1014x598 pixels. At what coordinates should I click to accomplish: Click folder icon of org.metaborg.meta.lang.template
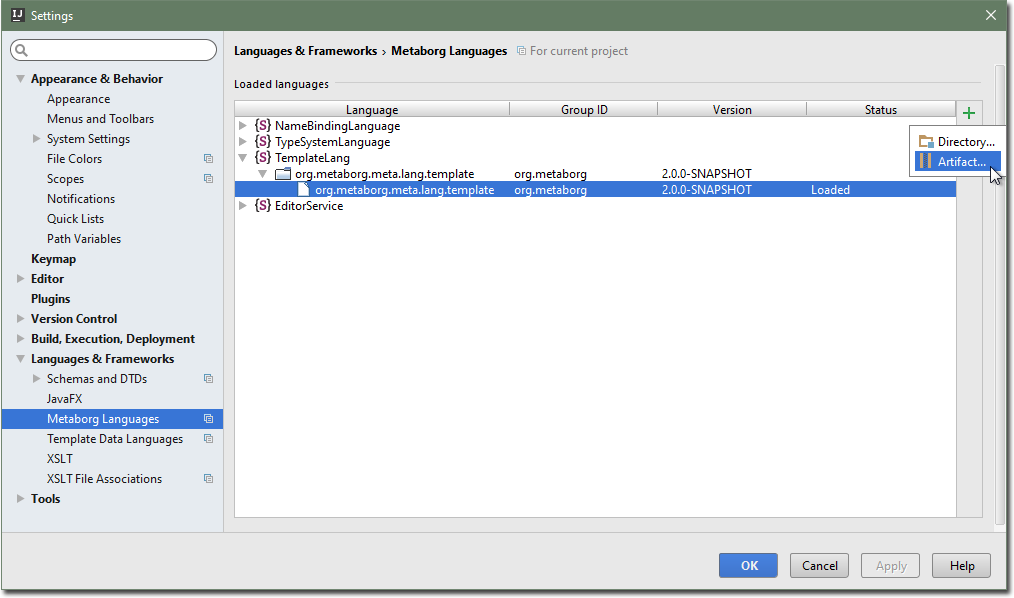click(283, 174)
